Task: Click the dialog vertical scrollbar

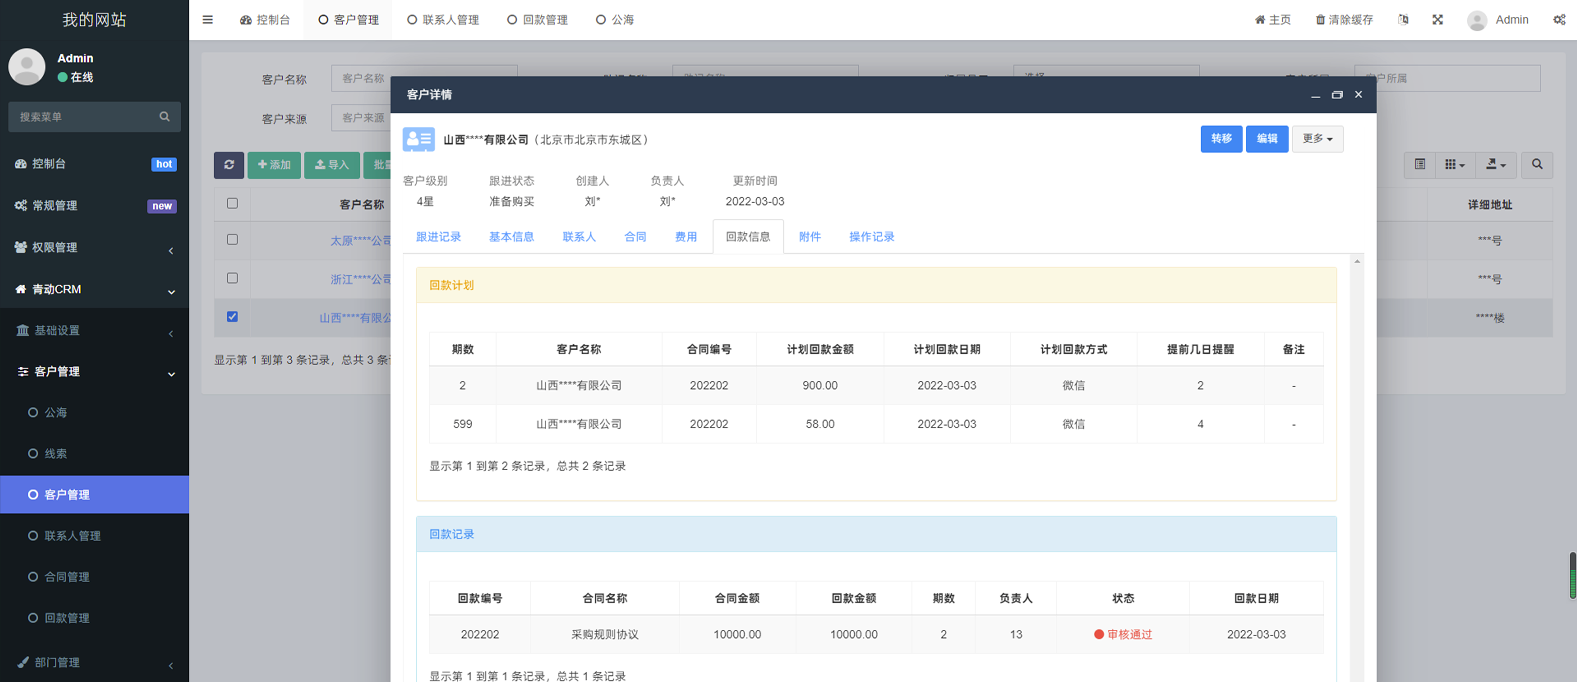Action: (x=1357, y=400)
